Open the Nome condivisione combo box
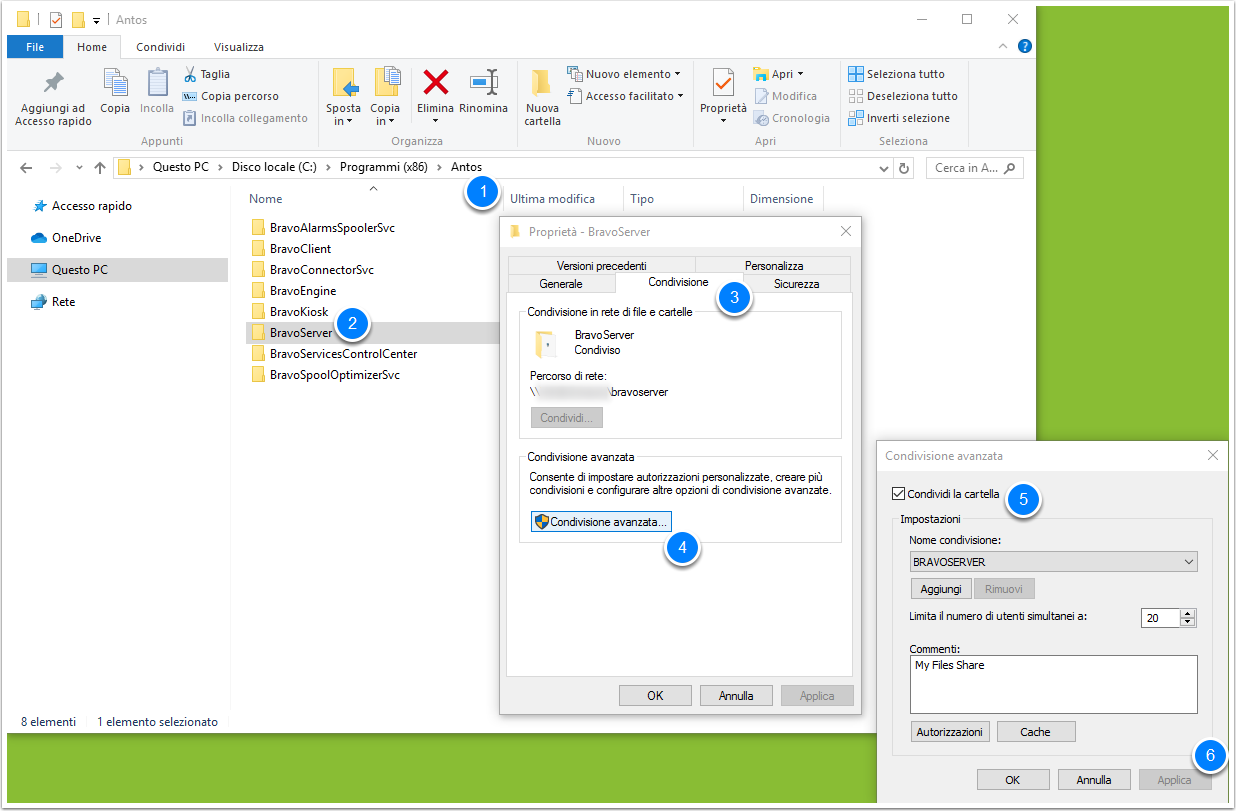The image size is (1236, 811). (x=1053, y=562)
